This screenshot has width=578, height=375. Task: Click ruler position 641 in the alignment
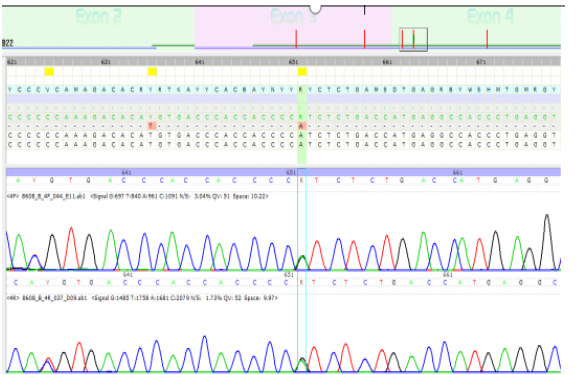coord(199,62)
